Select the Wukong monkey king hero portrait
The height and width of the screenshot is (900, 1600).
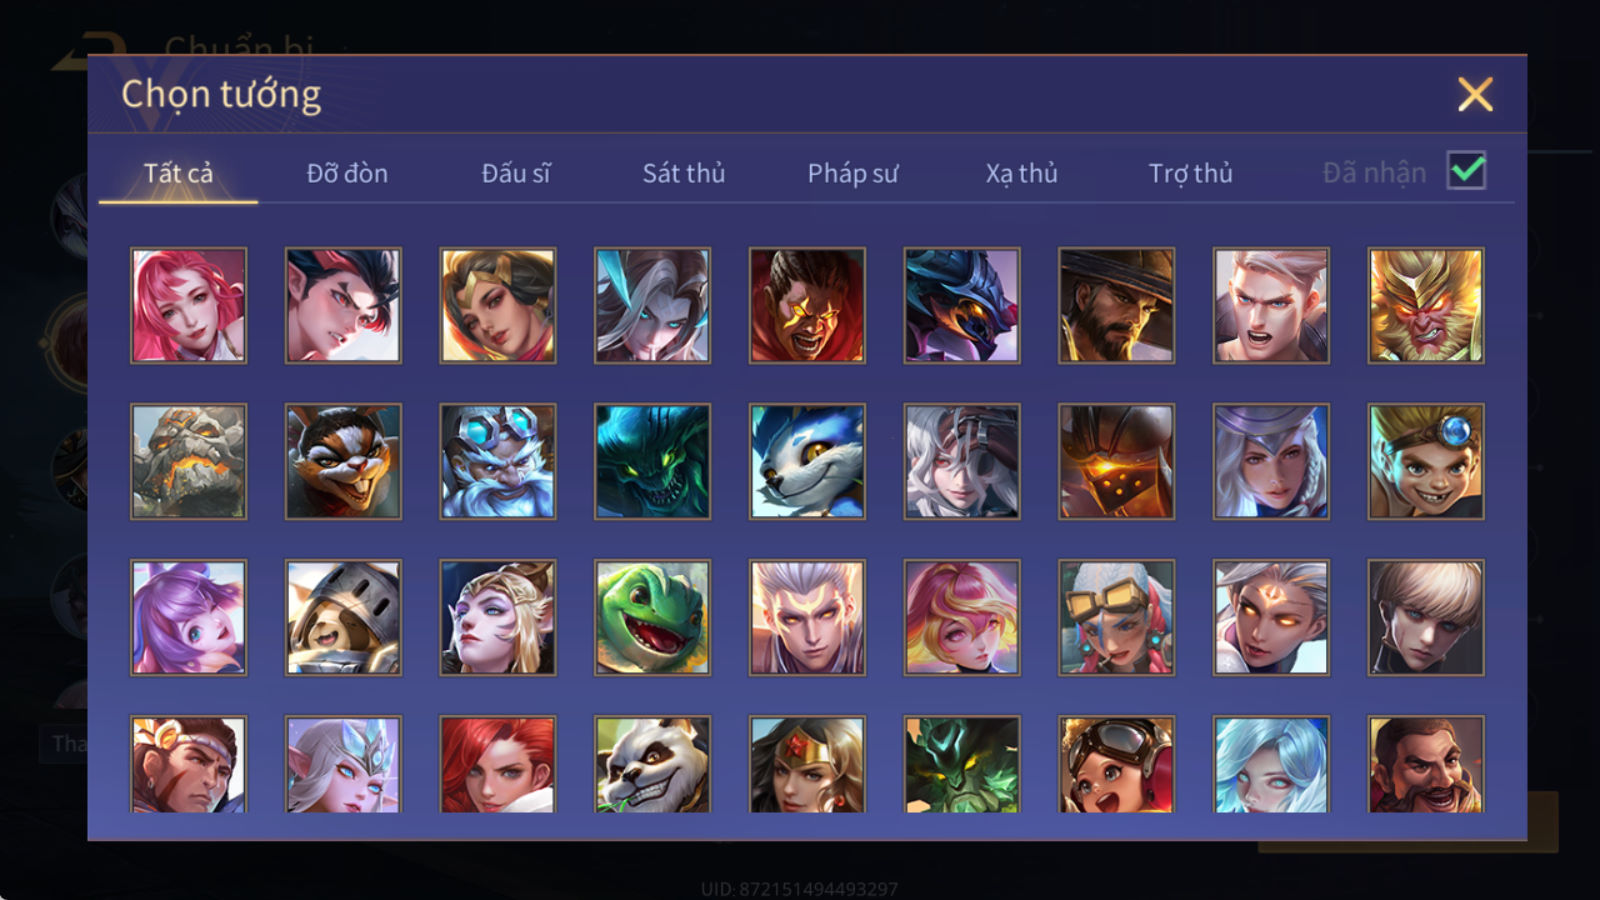click(1426, 305)
